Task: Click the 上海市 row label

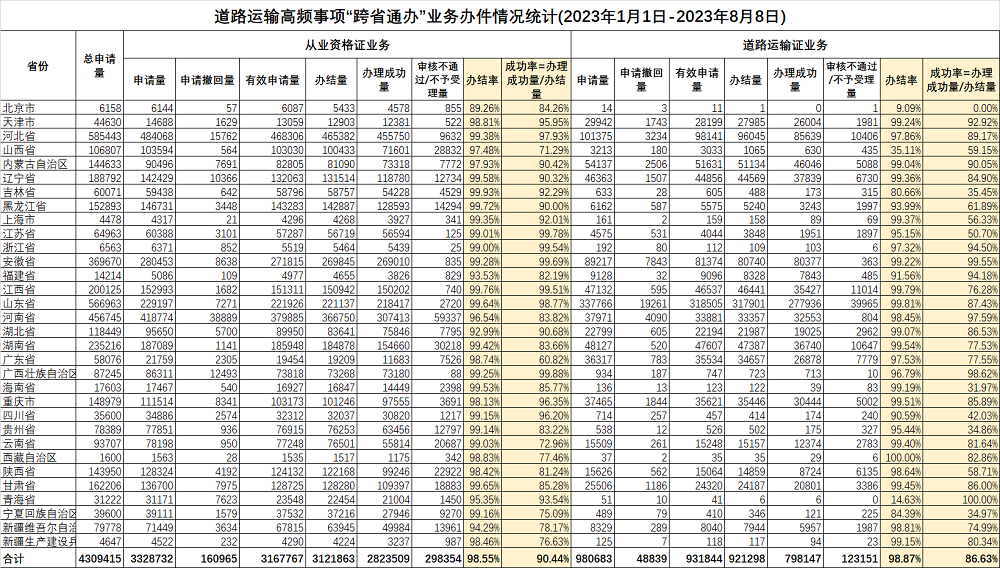Action: pos(19,219)
